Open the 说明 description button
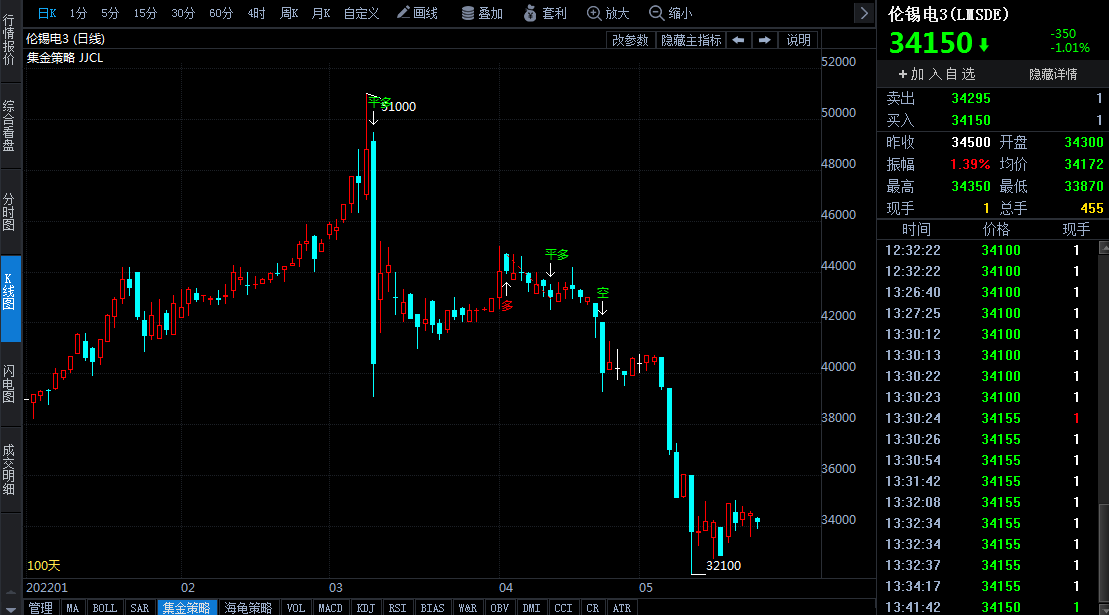1109x615 pixels. click(x=799, y=40)
